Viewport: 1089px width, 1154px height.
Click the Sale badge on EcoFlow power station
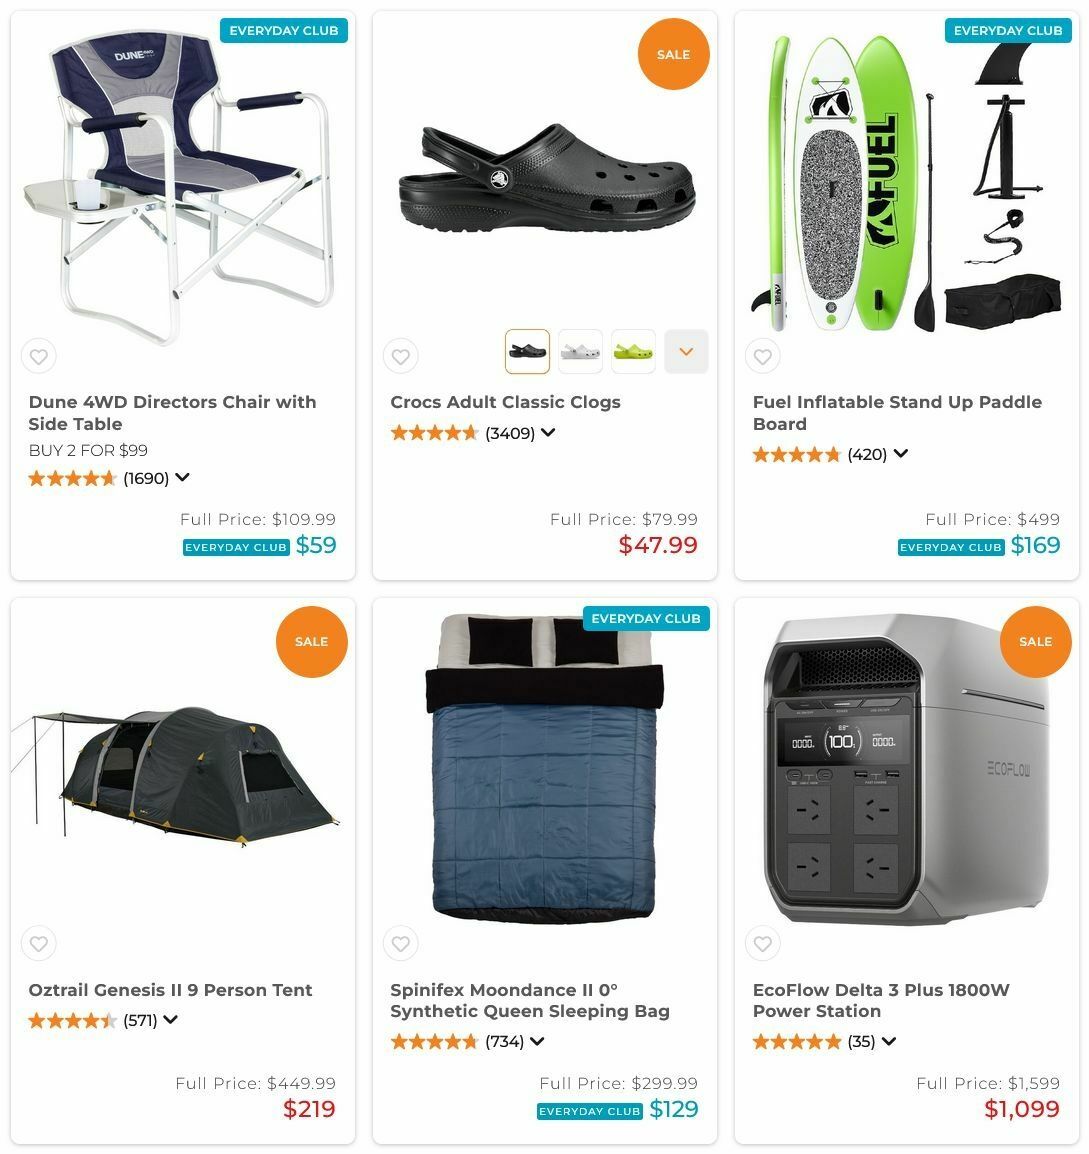(x=1035, y=642)
